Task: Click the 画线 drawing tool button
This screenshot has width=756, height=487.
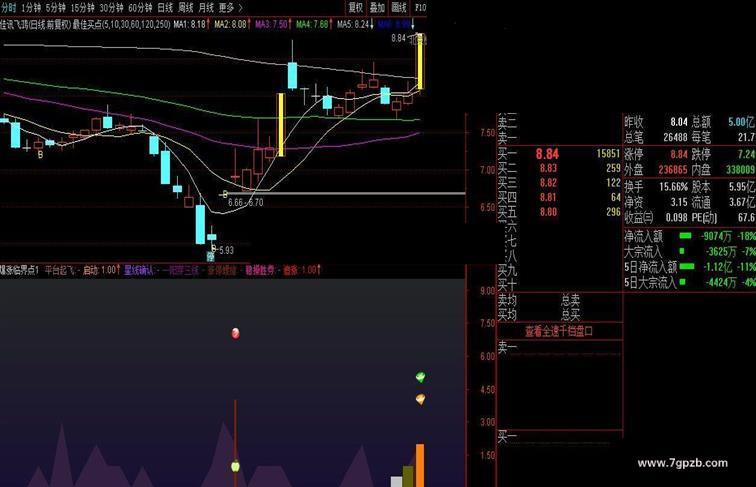Action: point(399,7)
